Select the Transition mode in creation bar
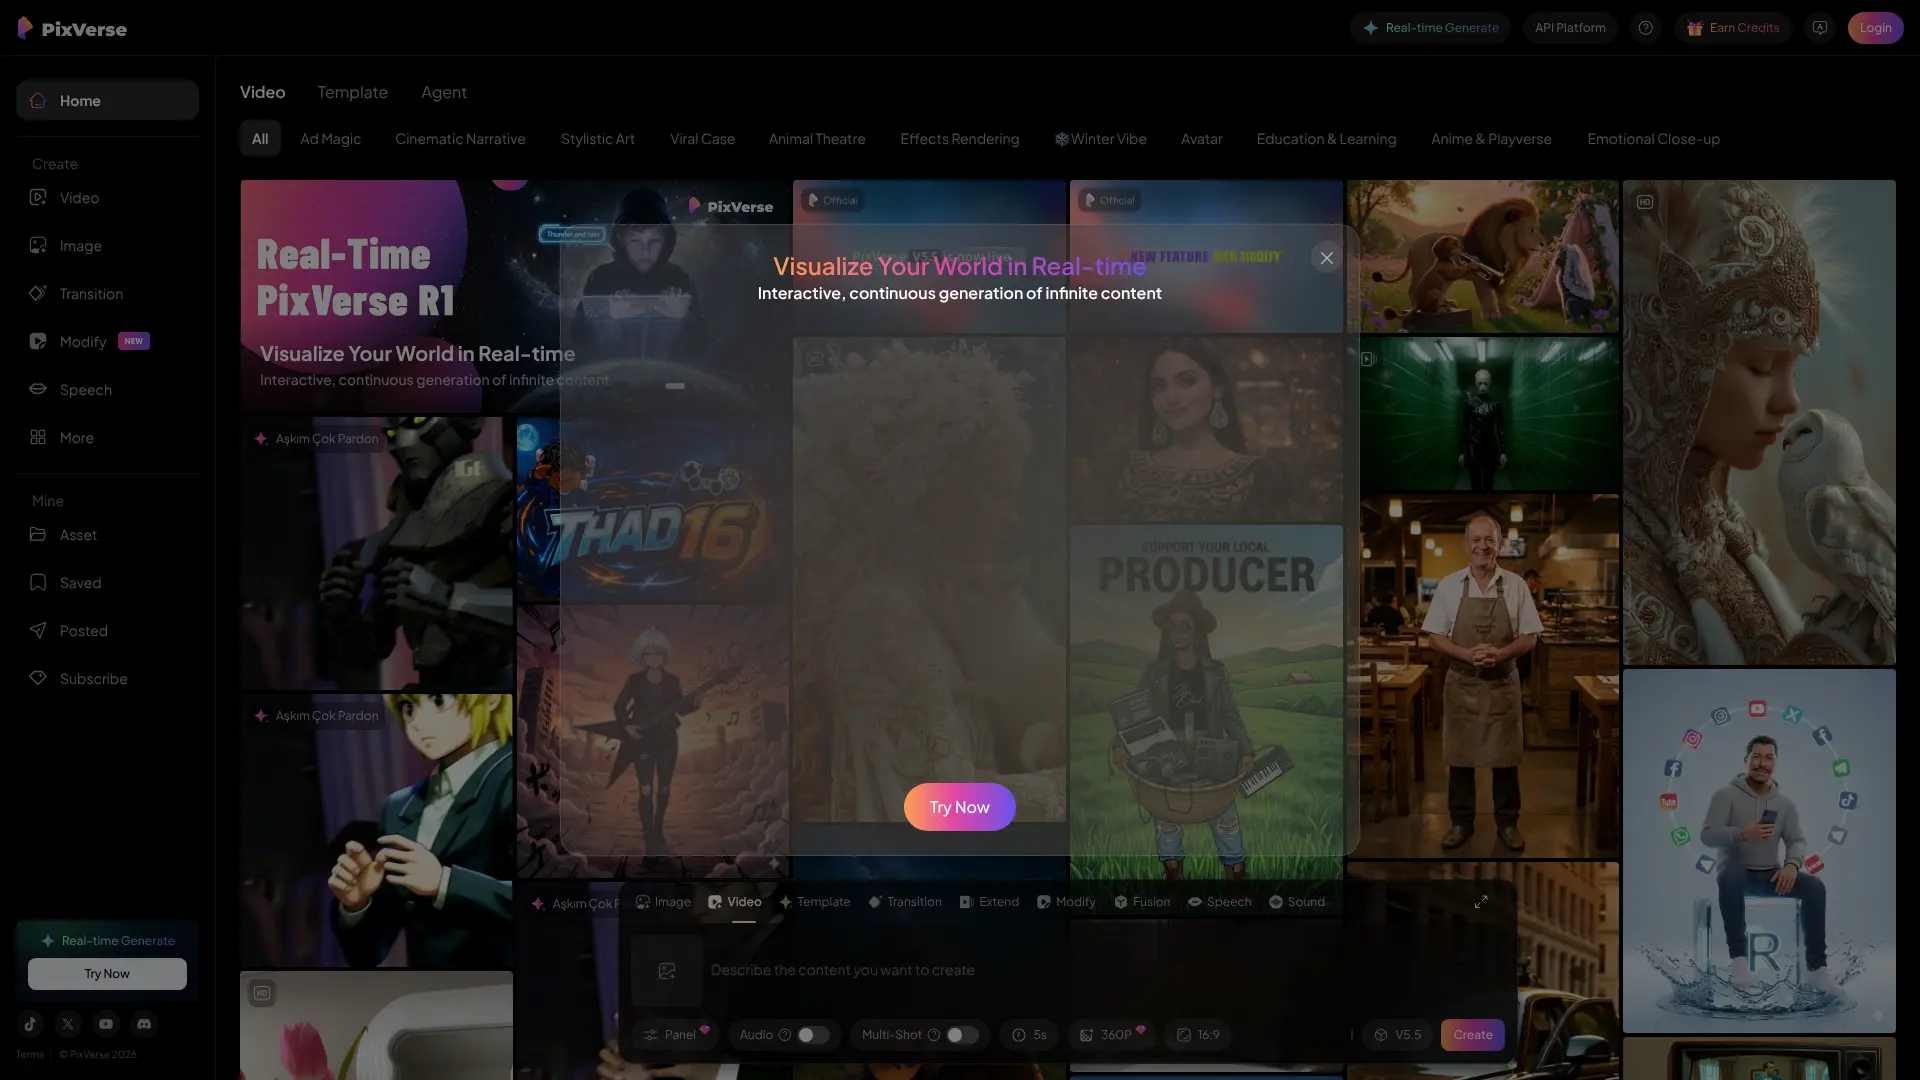Image resolution: width=1920 pixels, height=1080 pixels. (x=905, y=902)
